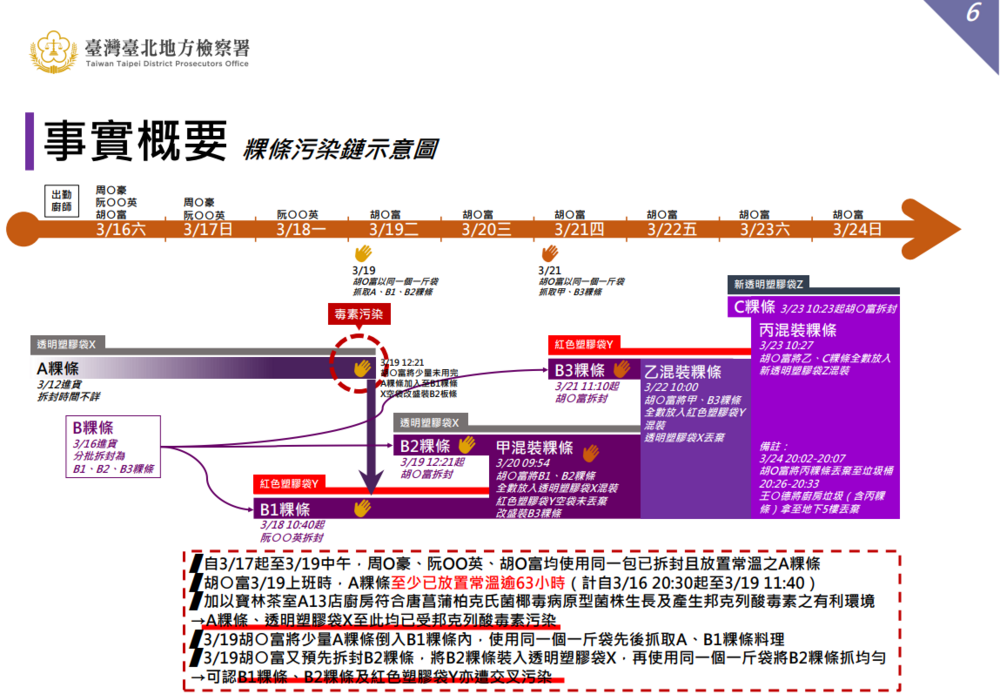This screenshot has width=1000, height=694.
Task: Click the yellow hand icon above the 3/19 note
Action: 363,254
